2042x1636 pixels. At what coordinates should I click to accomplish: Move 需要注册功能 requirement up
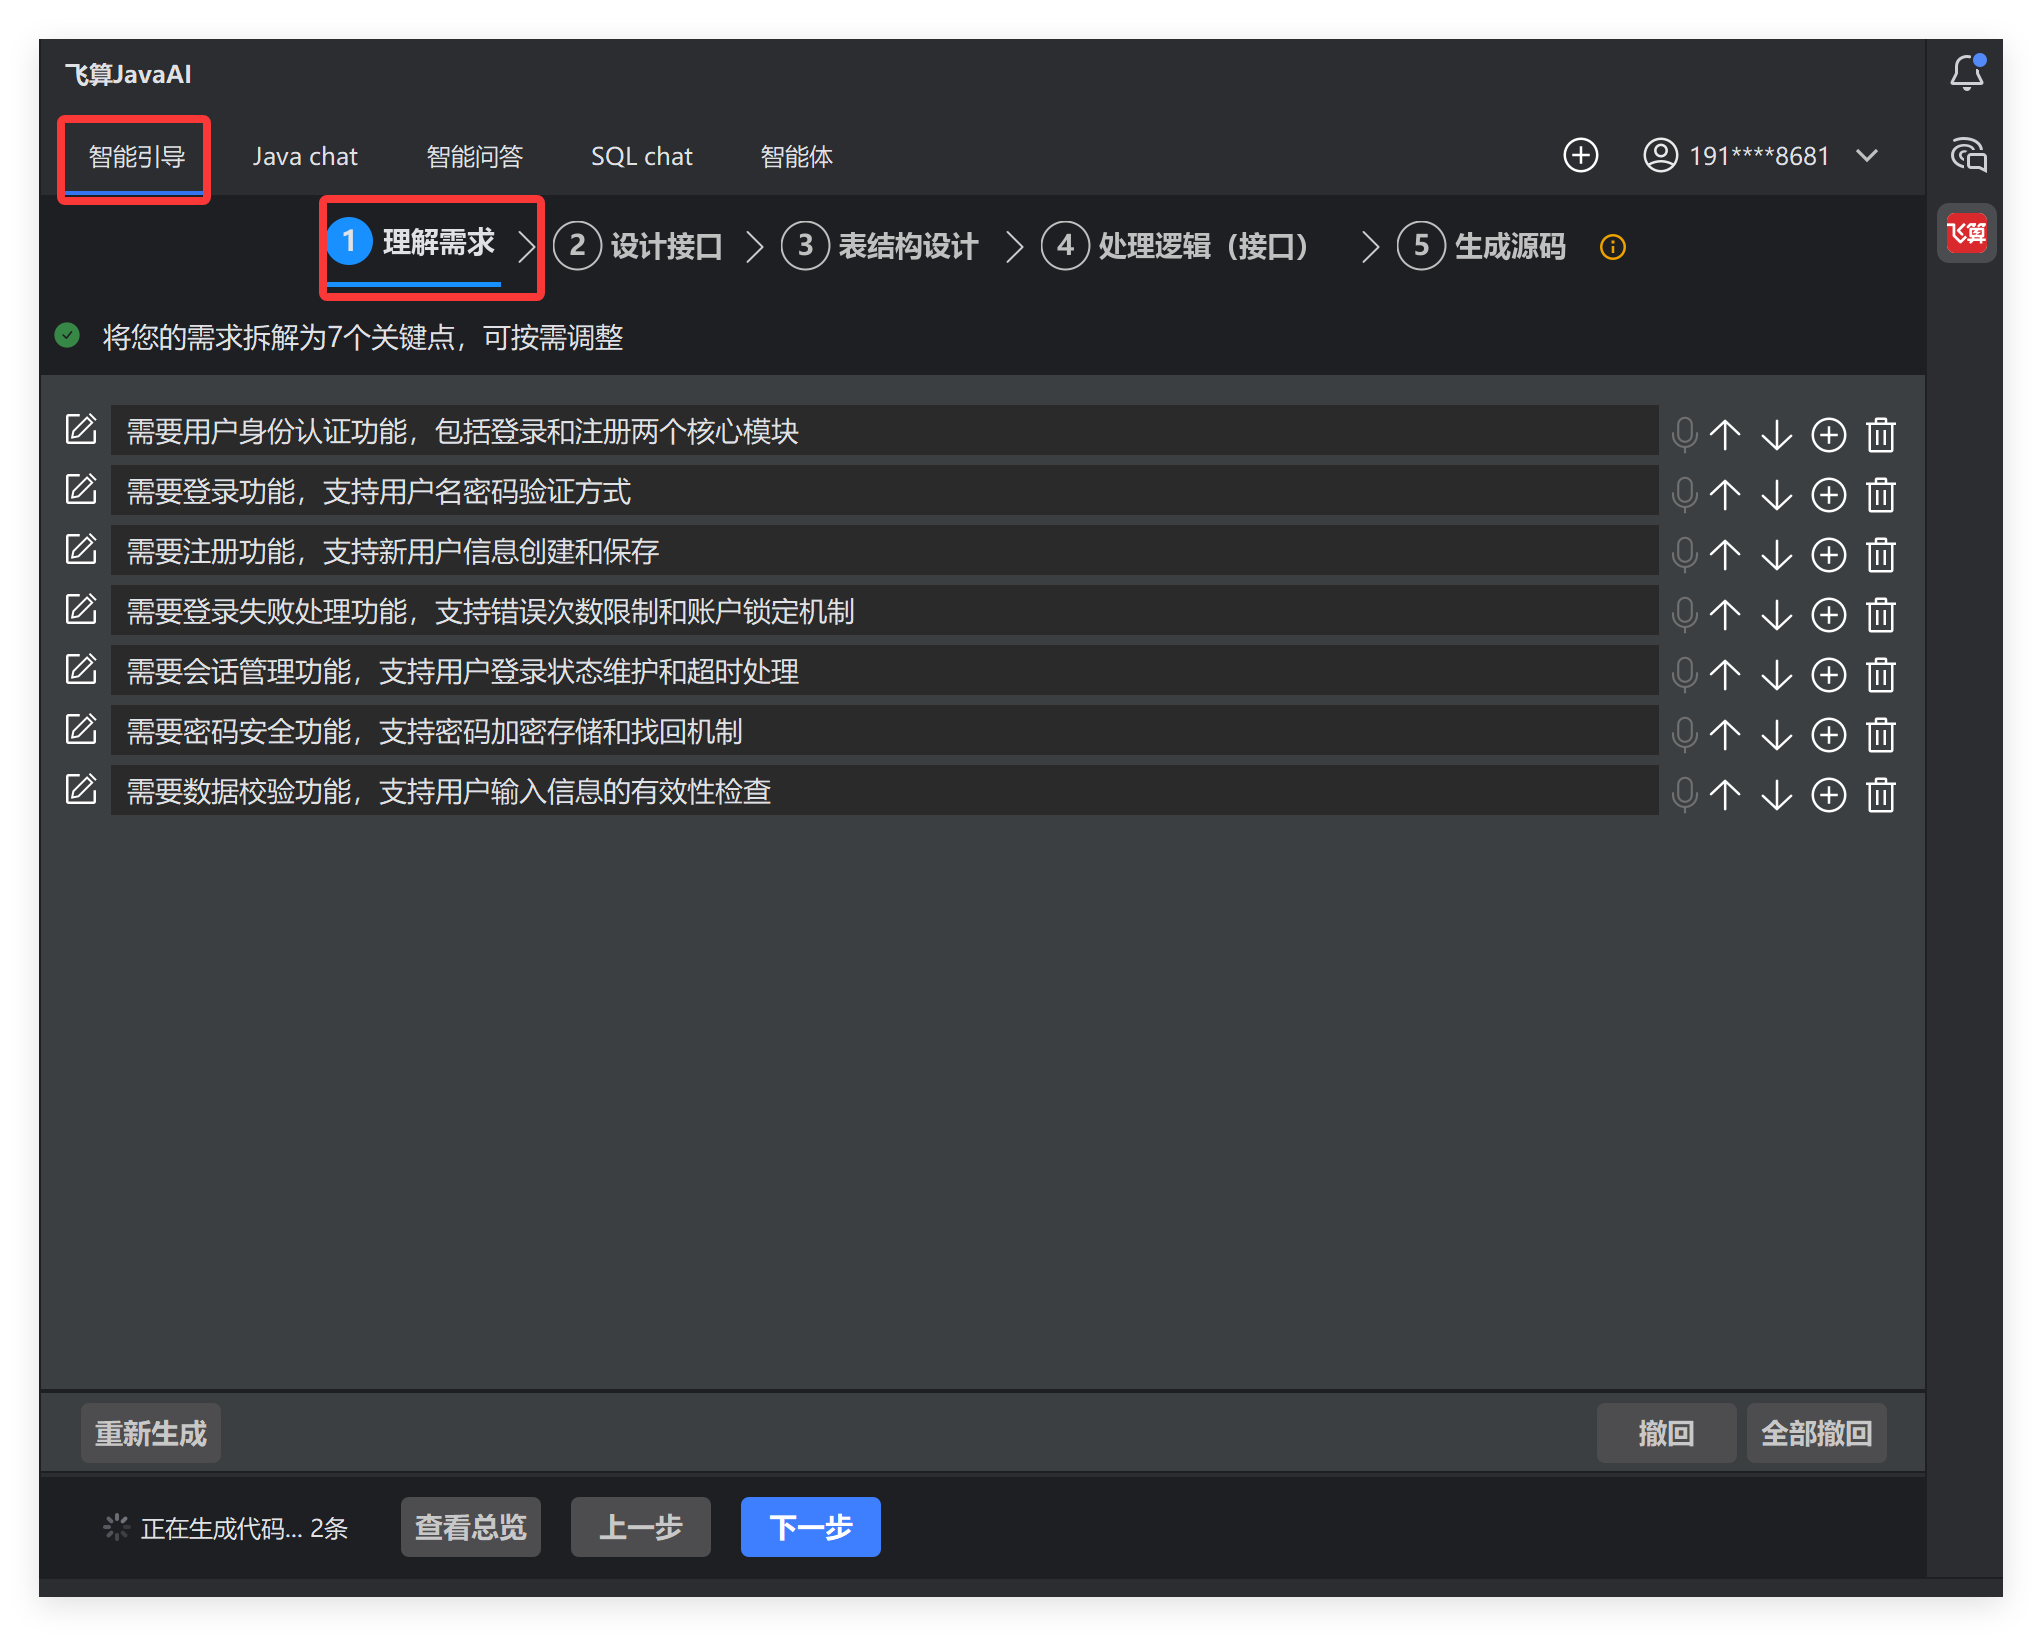(x=1725, y=555)
